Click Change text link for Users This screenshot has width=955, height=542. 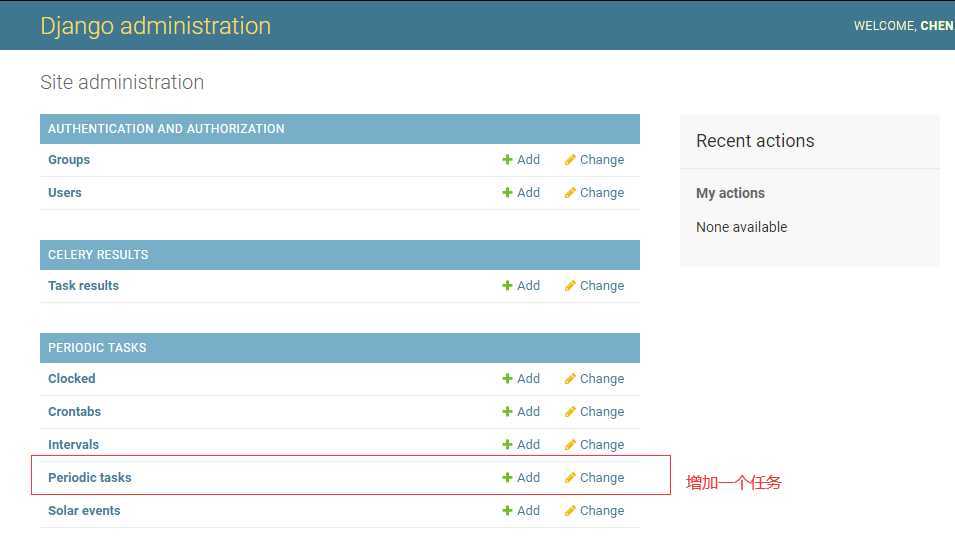coord(602,192)
